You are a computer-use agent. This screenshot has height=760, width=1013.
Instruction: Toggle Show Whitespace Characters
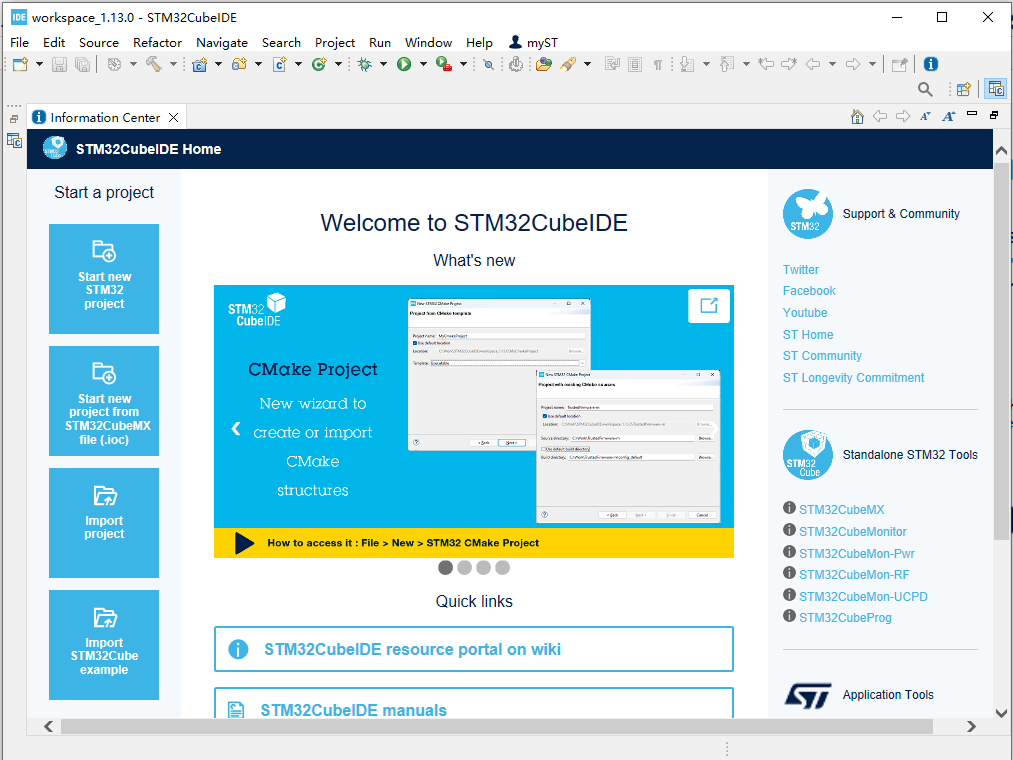[657, 63]
